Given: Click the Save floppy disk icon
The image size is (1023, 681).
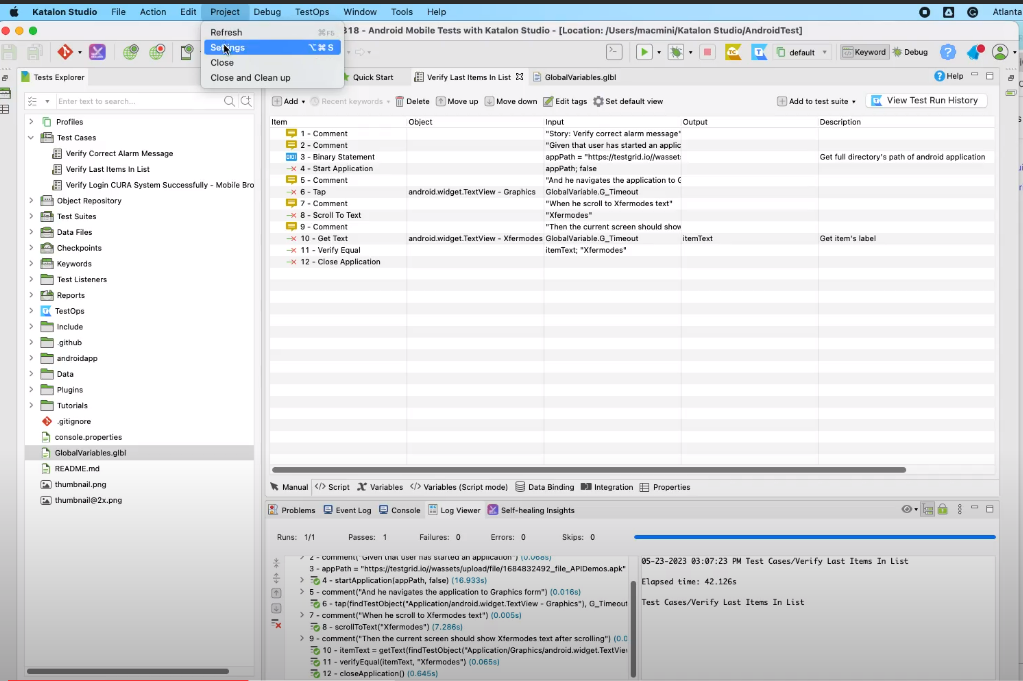Looking at the screenshot, I should 9,52.
